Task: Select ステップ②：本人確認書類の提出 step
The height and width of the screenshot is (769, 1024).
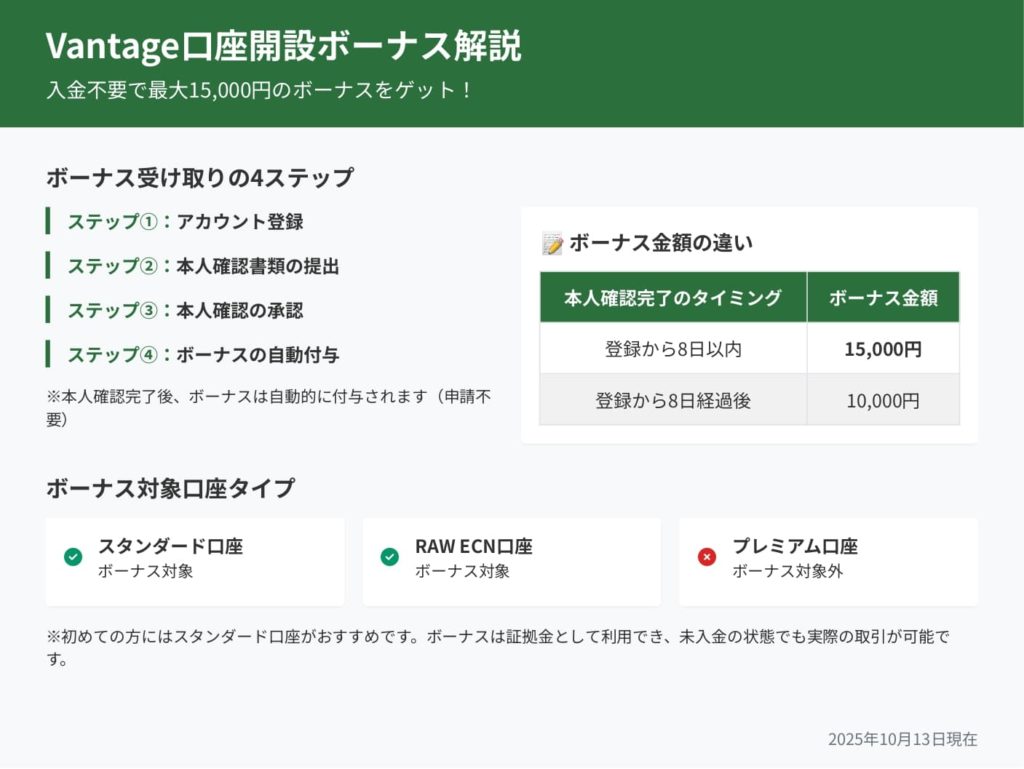Action: pos(203,266)
